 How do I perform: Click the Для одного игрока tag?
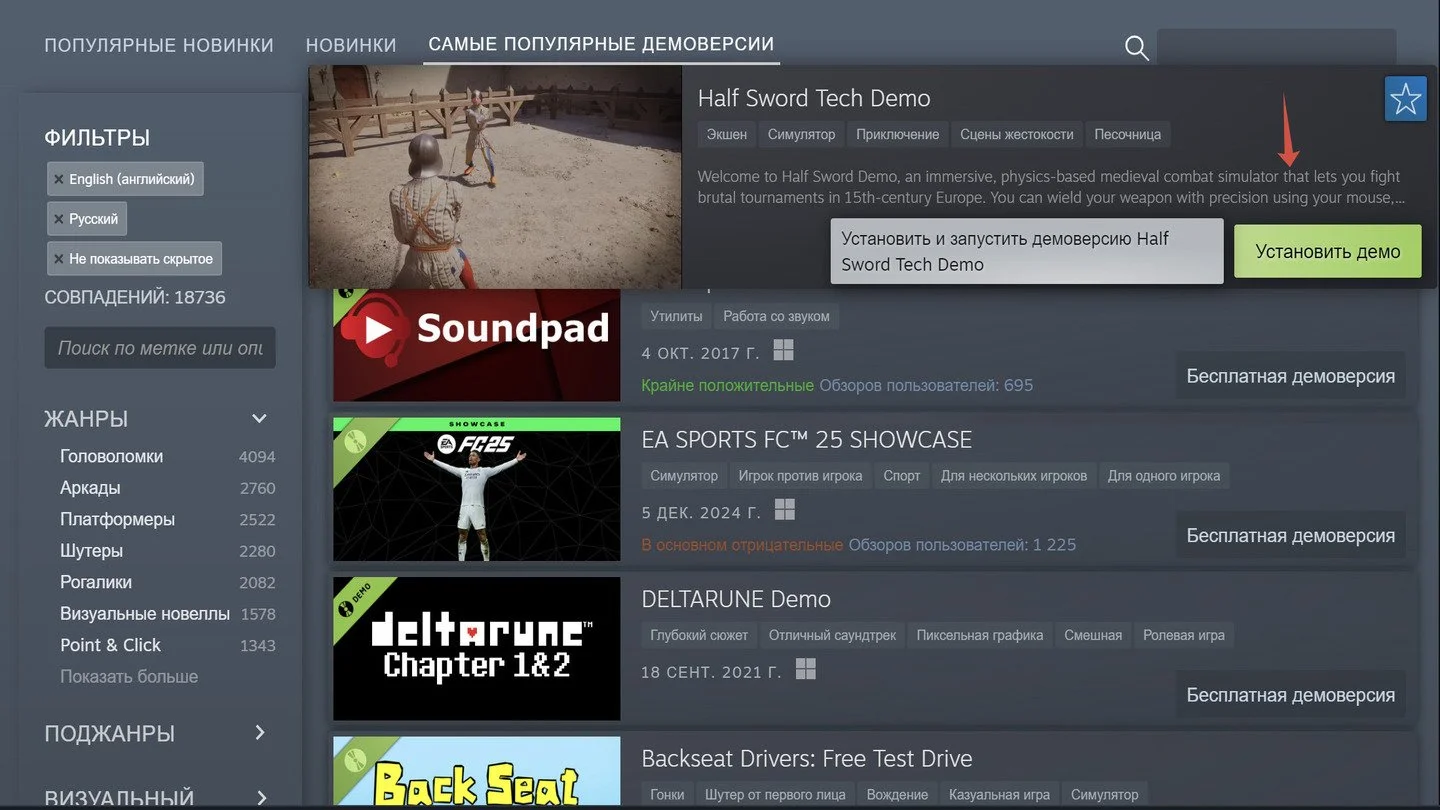click(1164, 476)
